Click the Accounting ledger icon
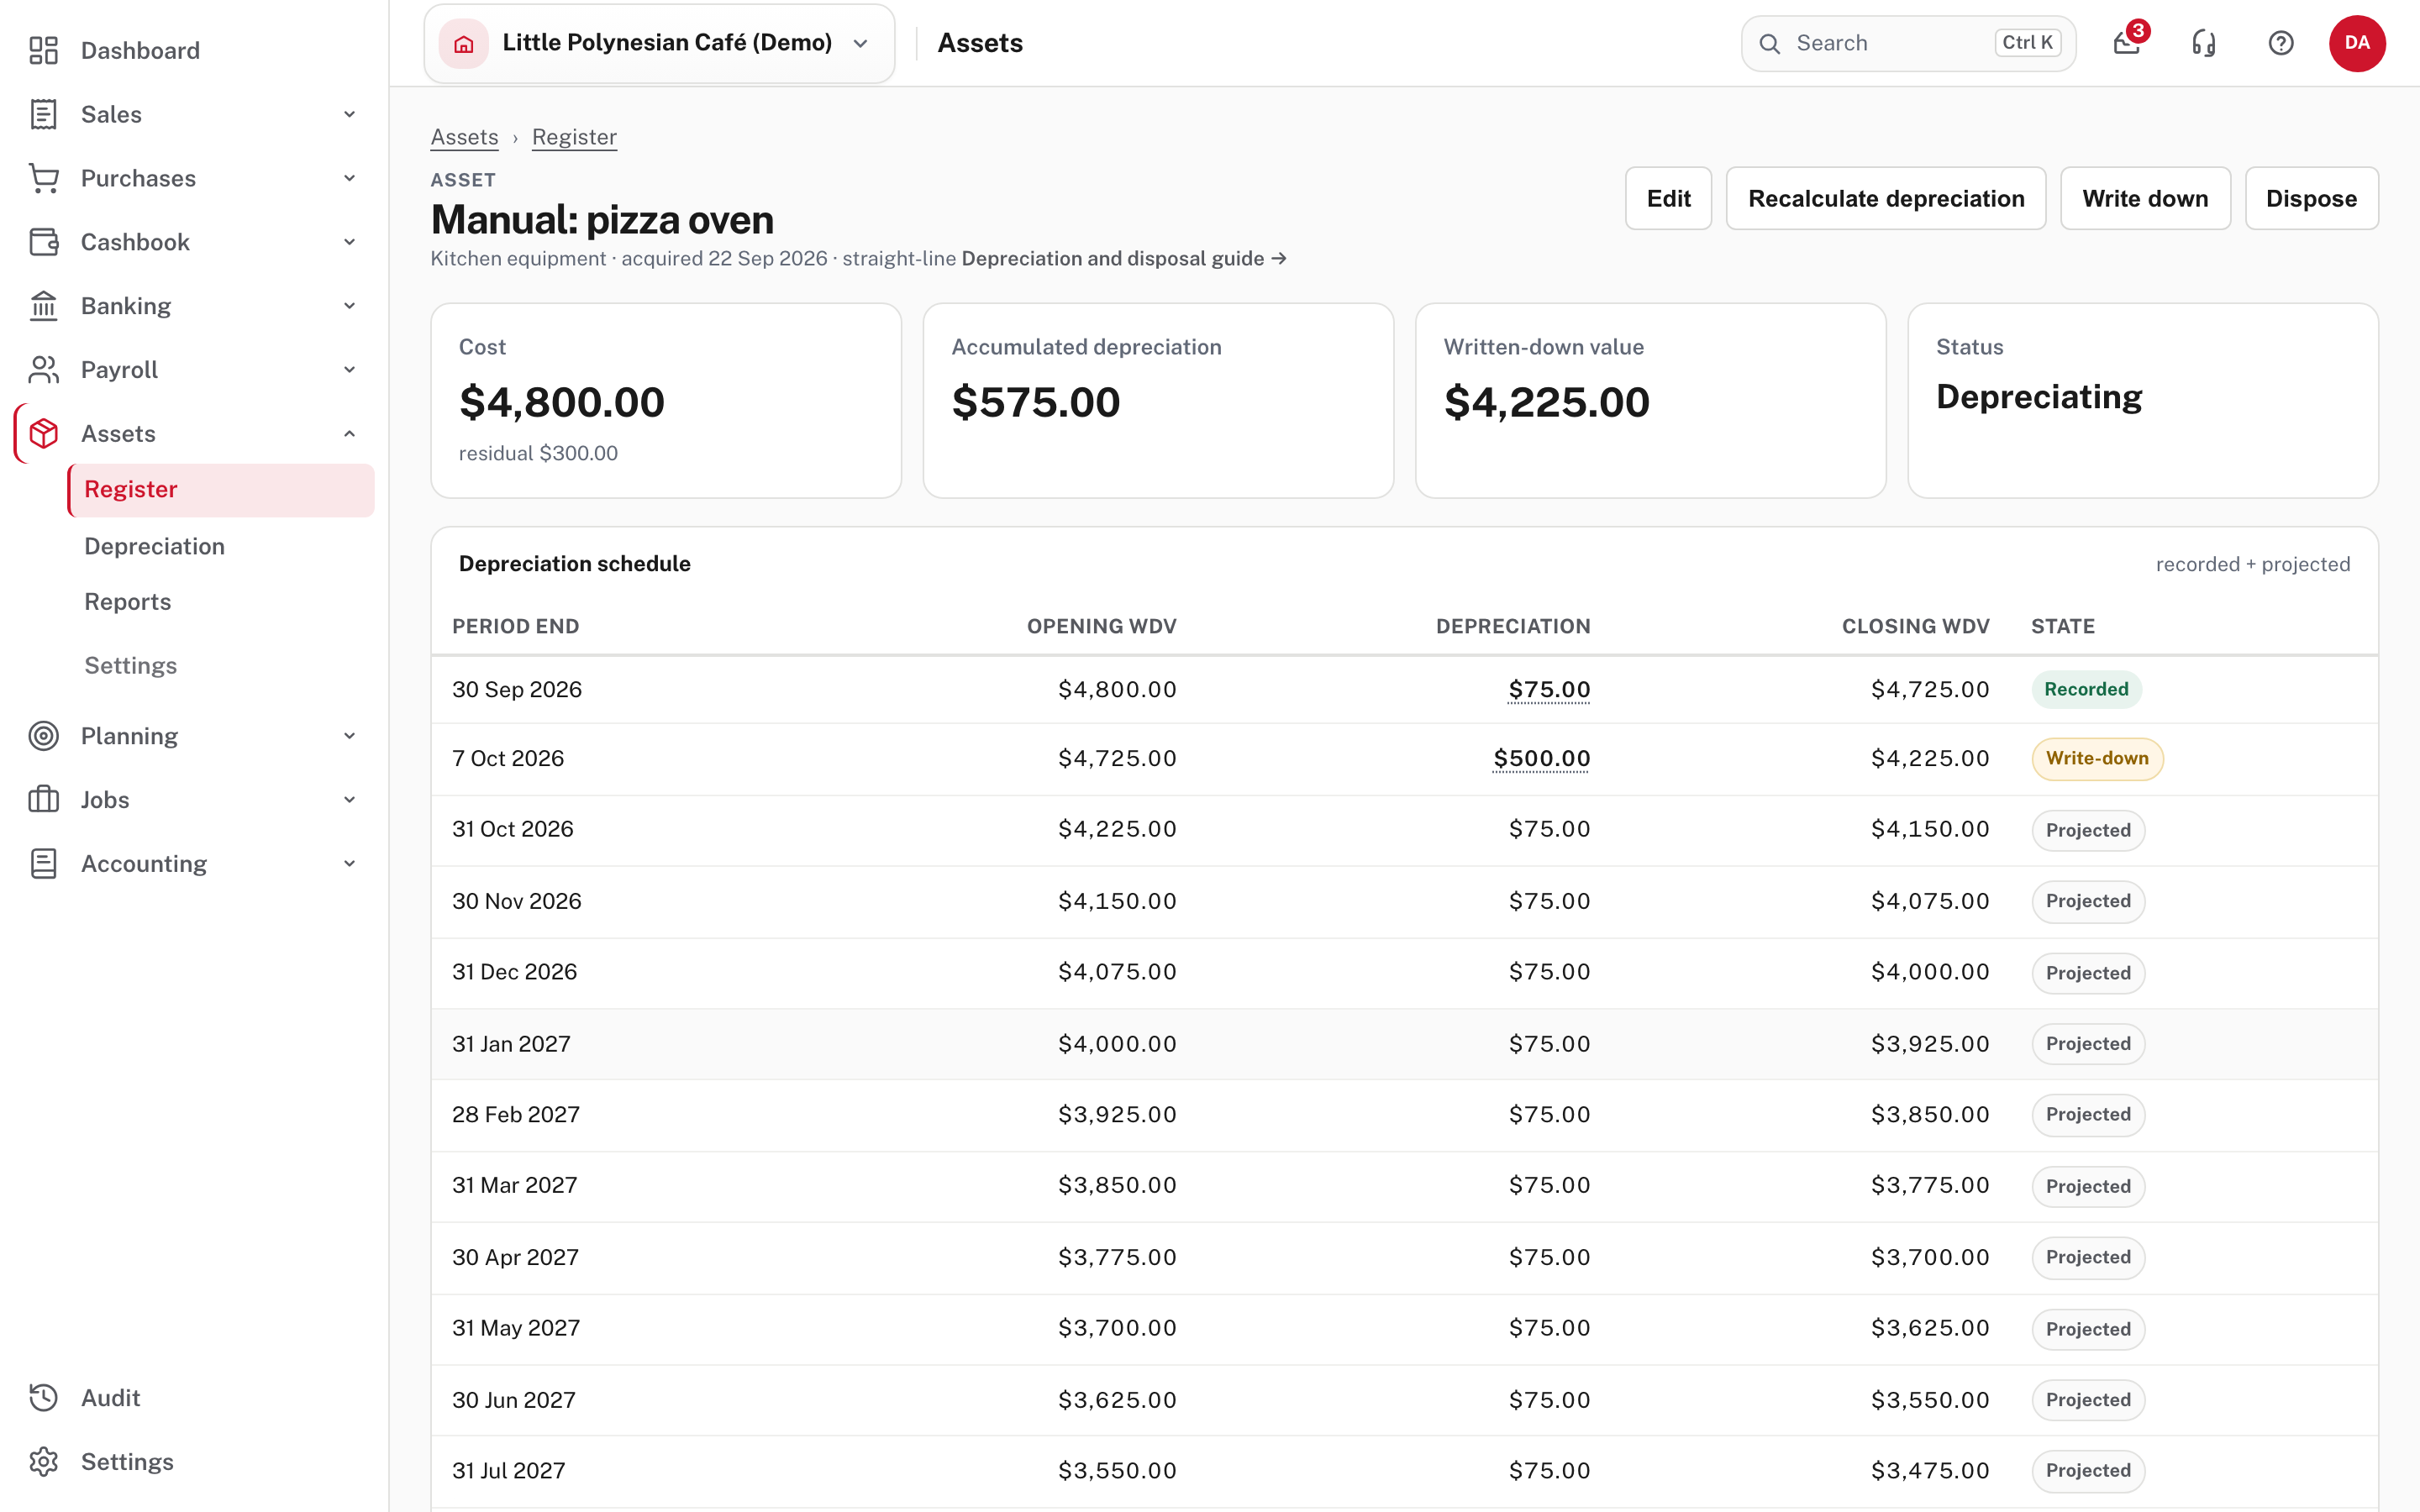The width and height of the screenshot is (2420, 1512). click(43, 864)
